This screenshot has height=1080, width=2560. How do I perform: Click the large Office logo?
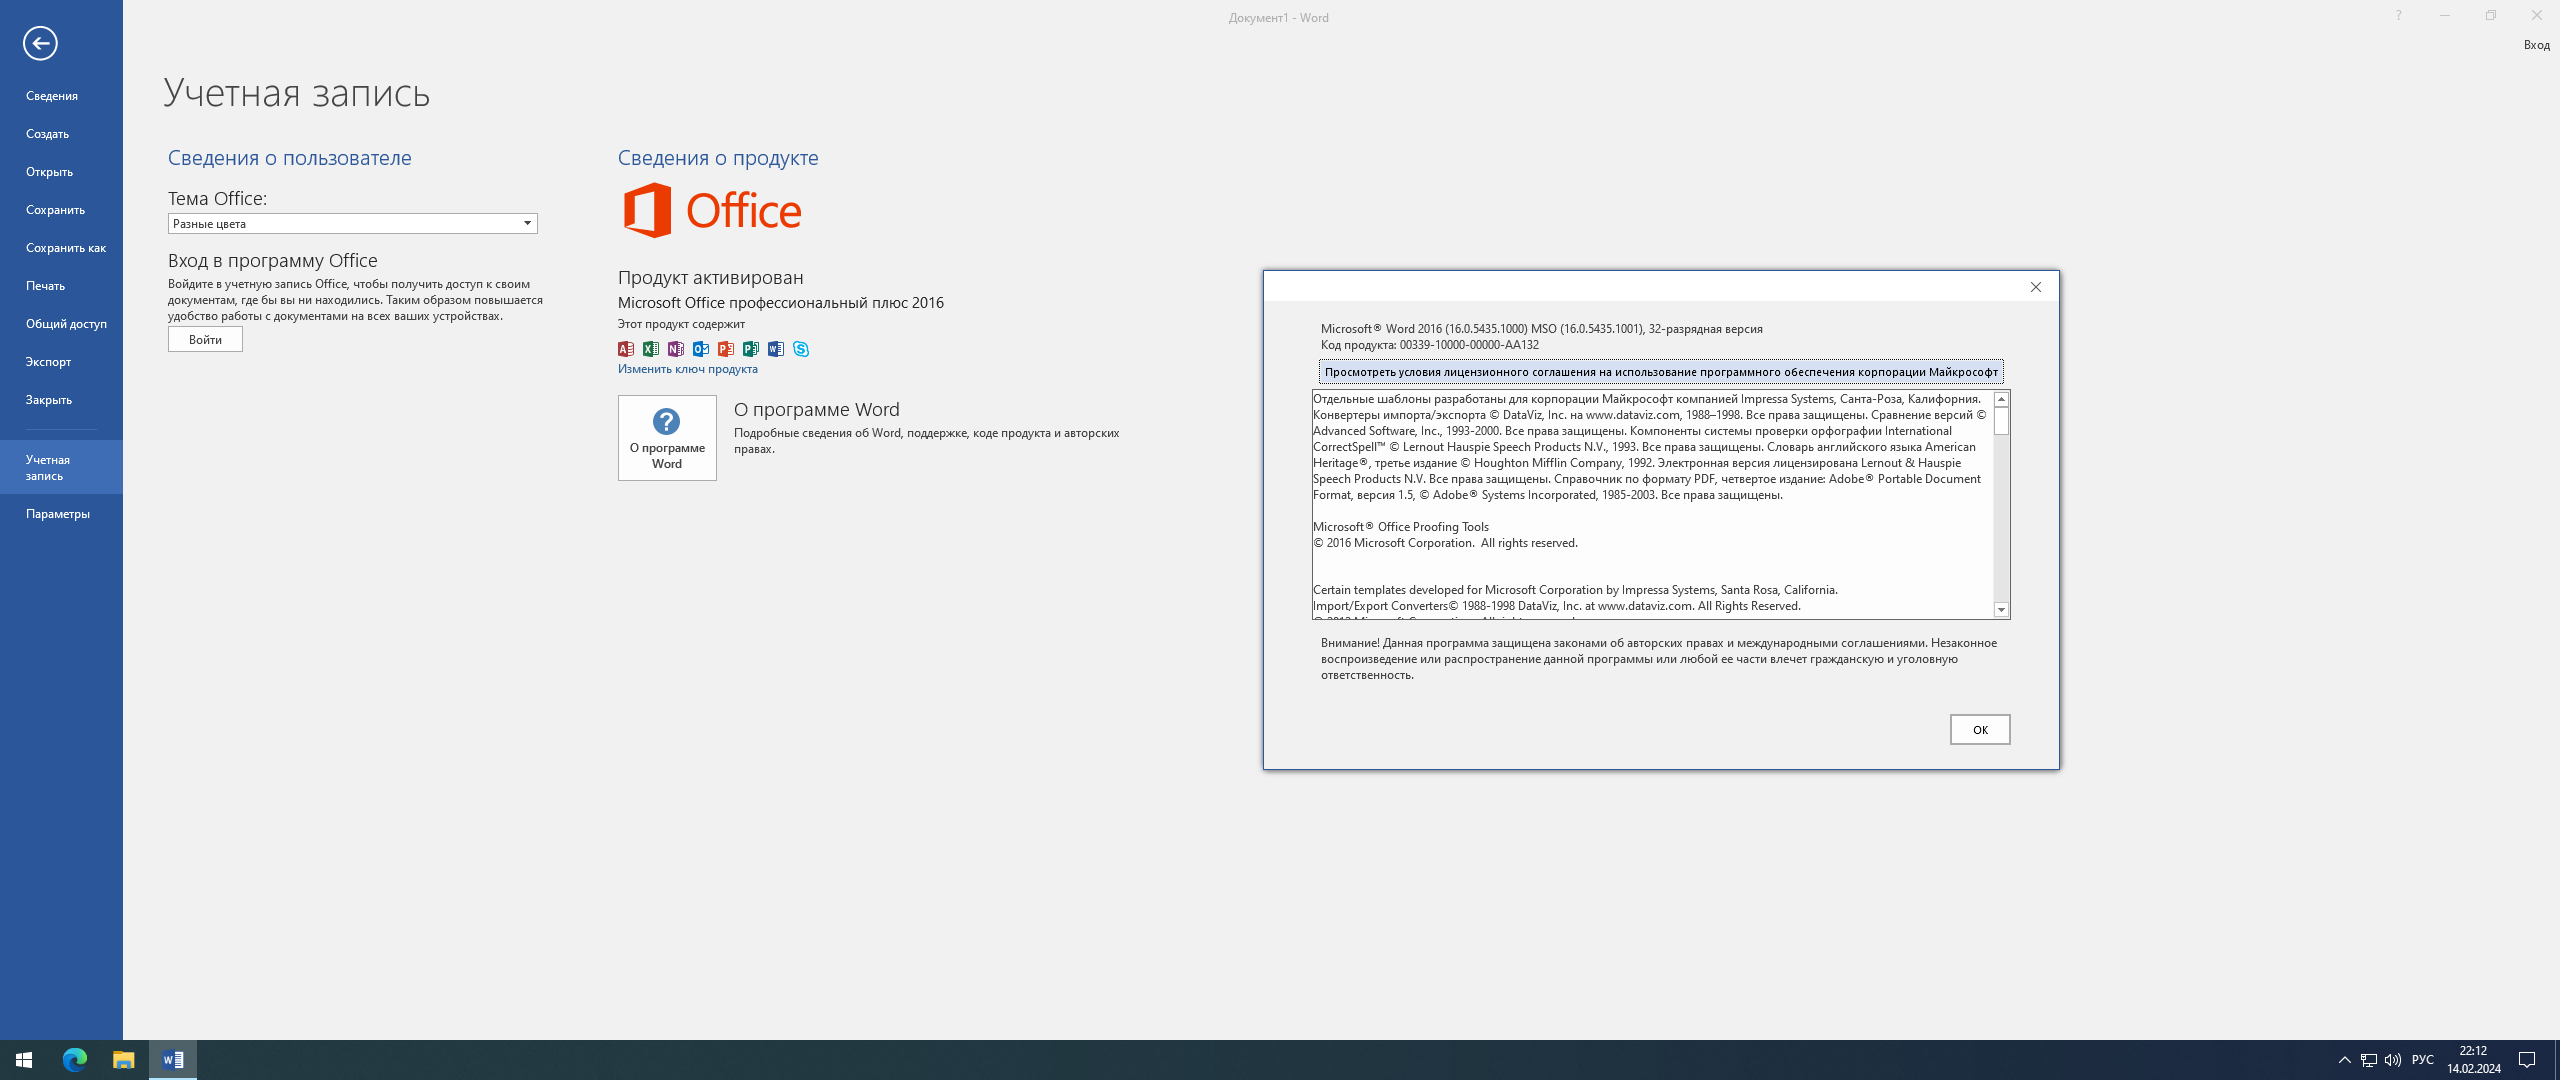712,210
